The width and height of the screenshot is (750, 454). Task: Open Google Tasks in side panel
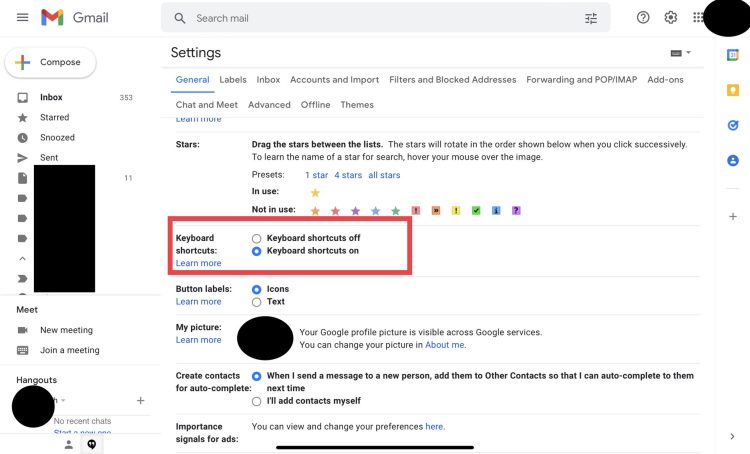click(x=732, y=125)
